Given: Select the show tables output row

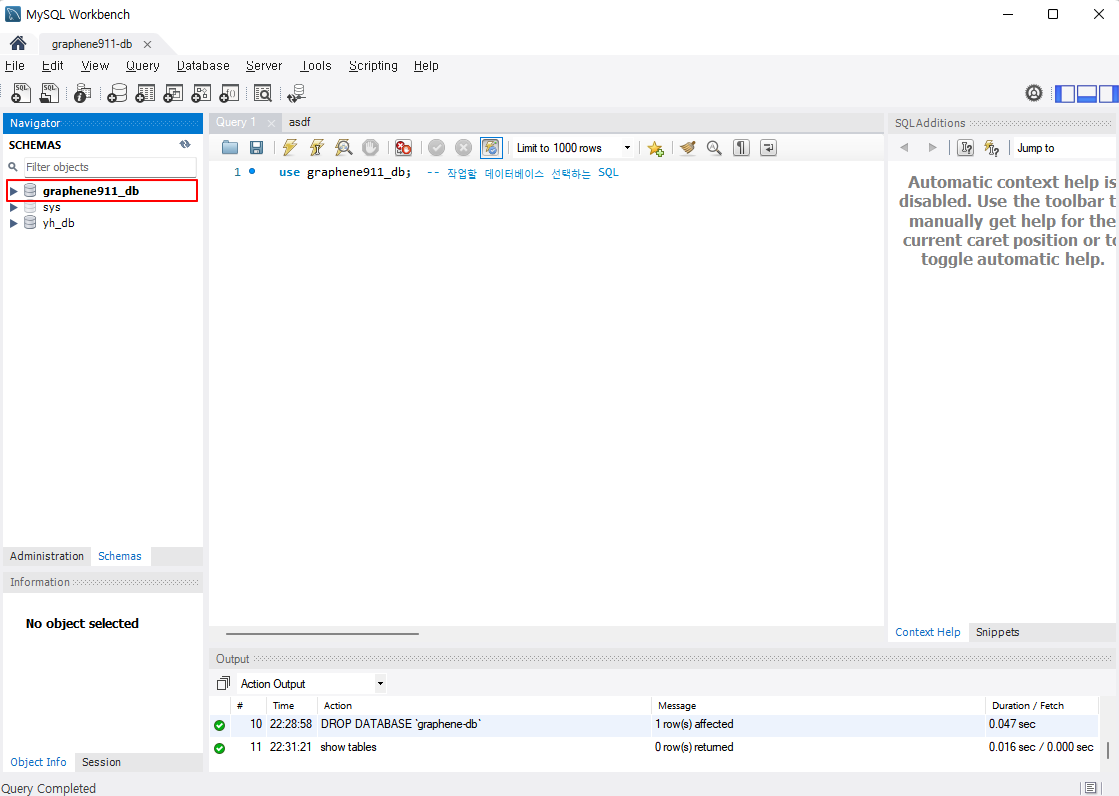Looking at the screenshot, I should [654, 747].
